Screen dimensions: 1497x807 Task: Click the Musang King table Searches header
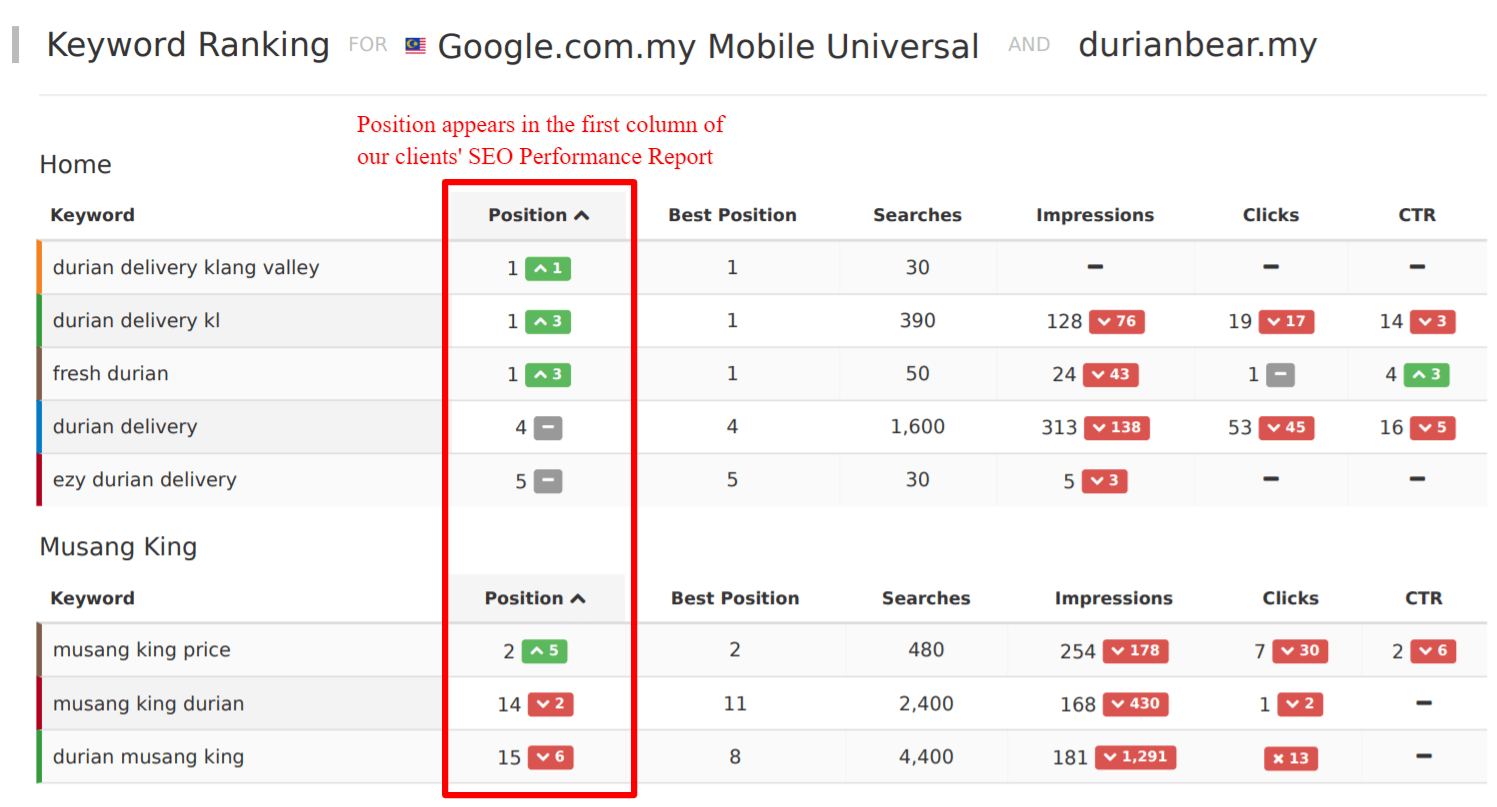pyautogui.click(x=926, y=598)
